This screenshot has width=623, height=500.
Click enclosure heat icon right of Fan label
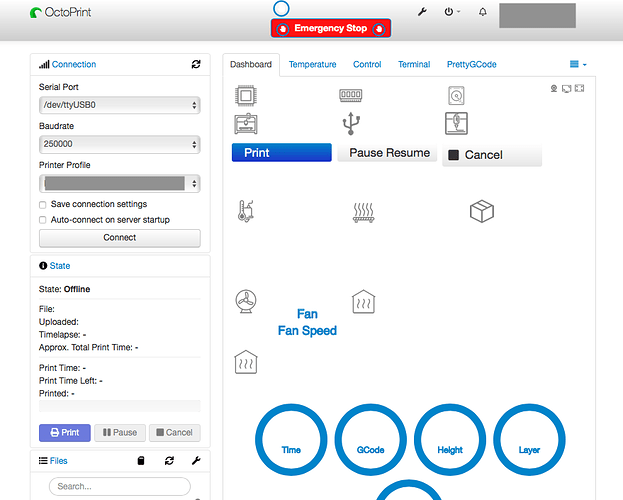364,302
